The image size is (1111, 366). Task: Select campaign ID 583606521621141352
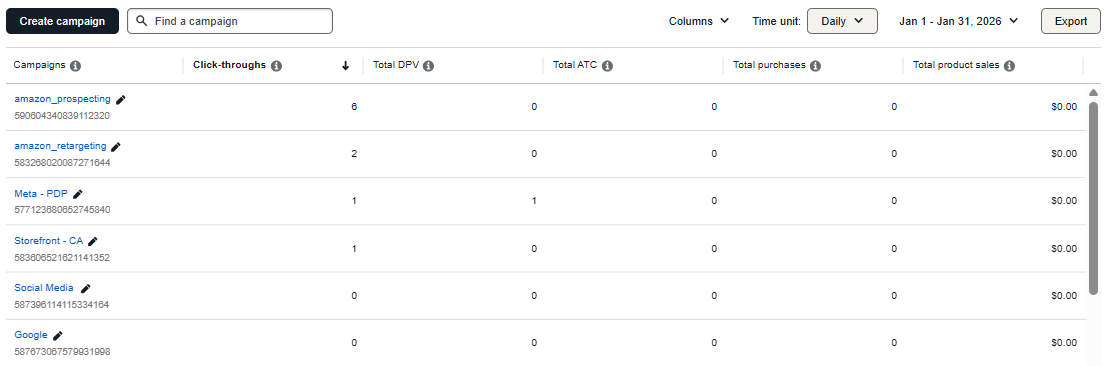pyautogui.click(x=62, y=258)
